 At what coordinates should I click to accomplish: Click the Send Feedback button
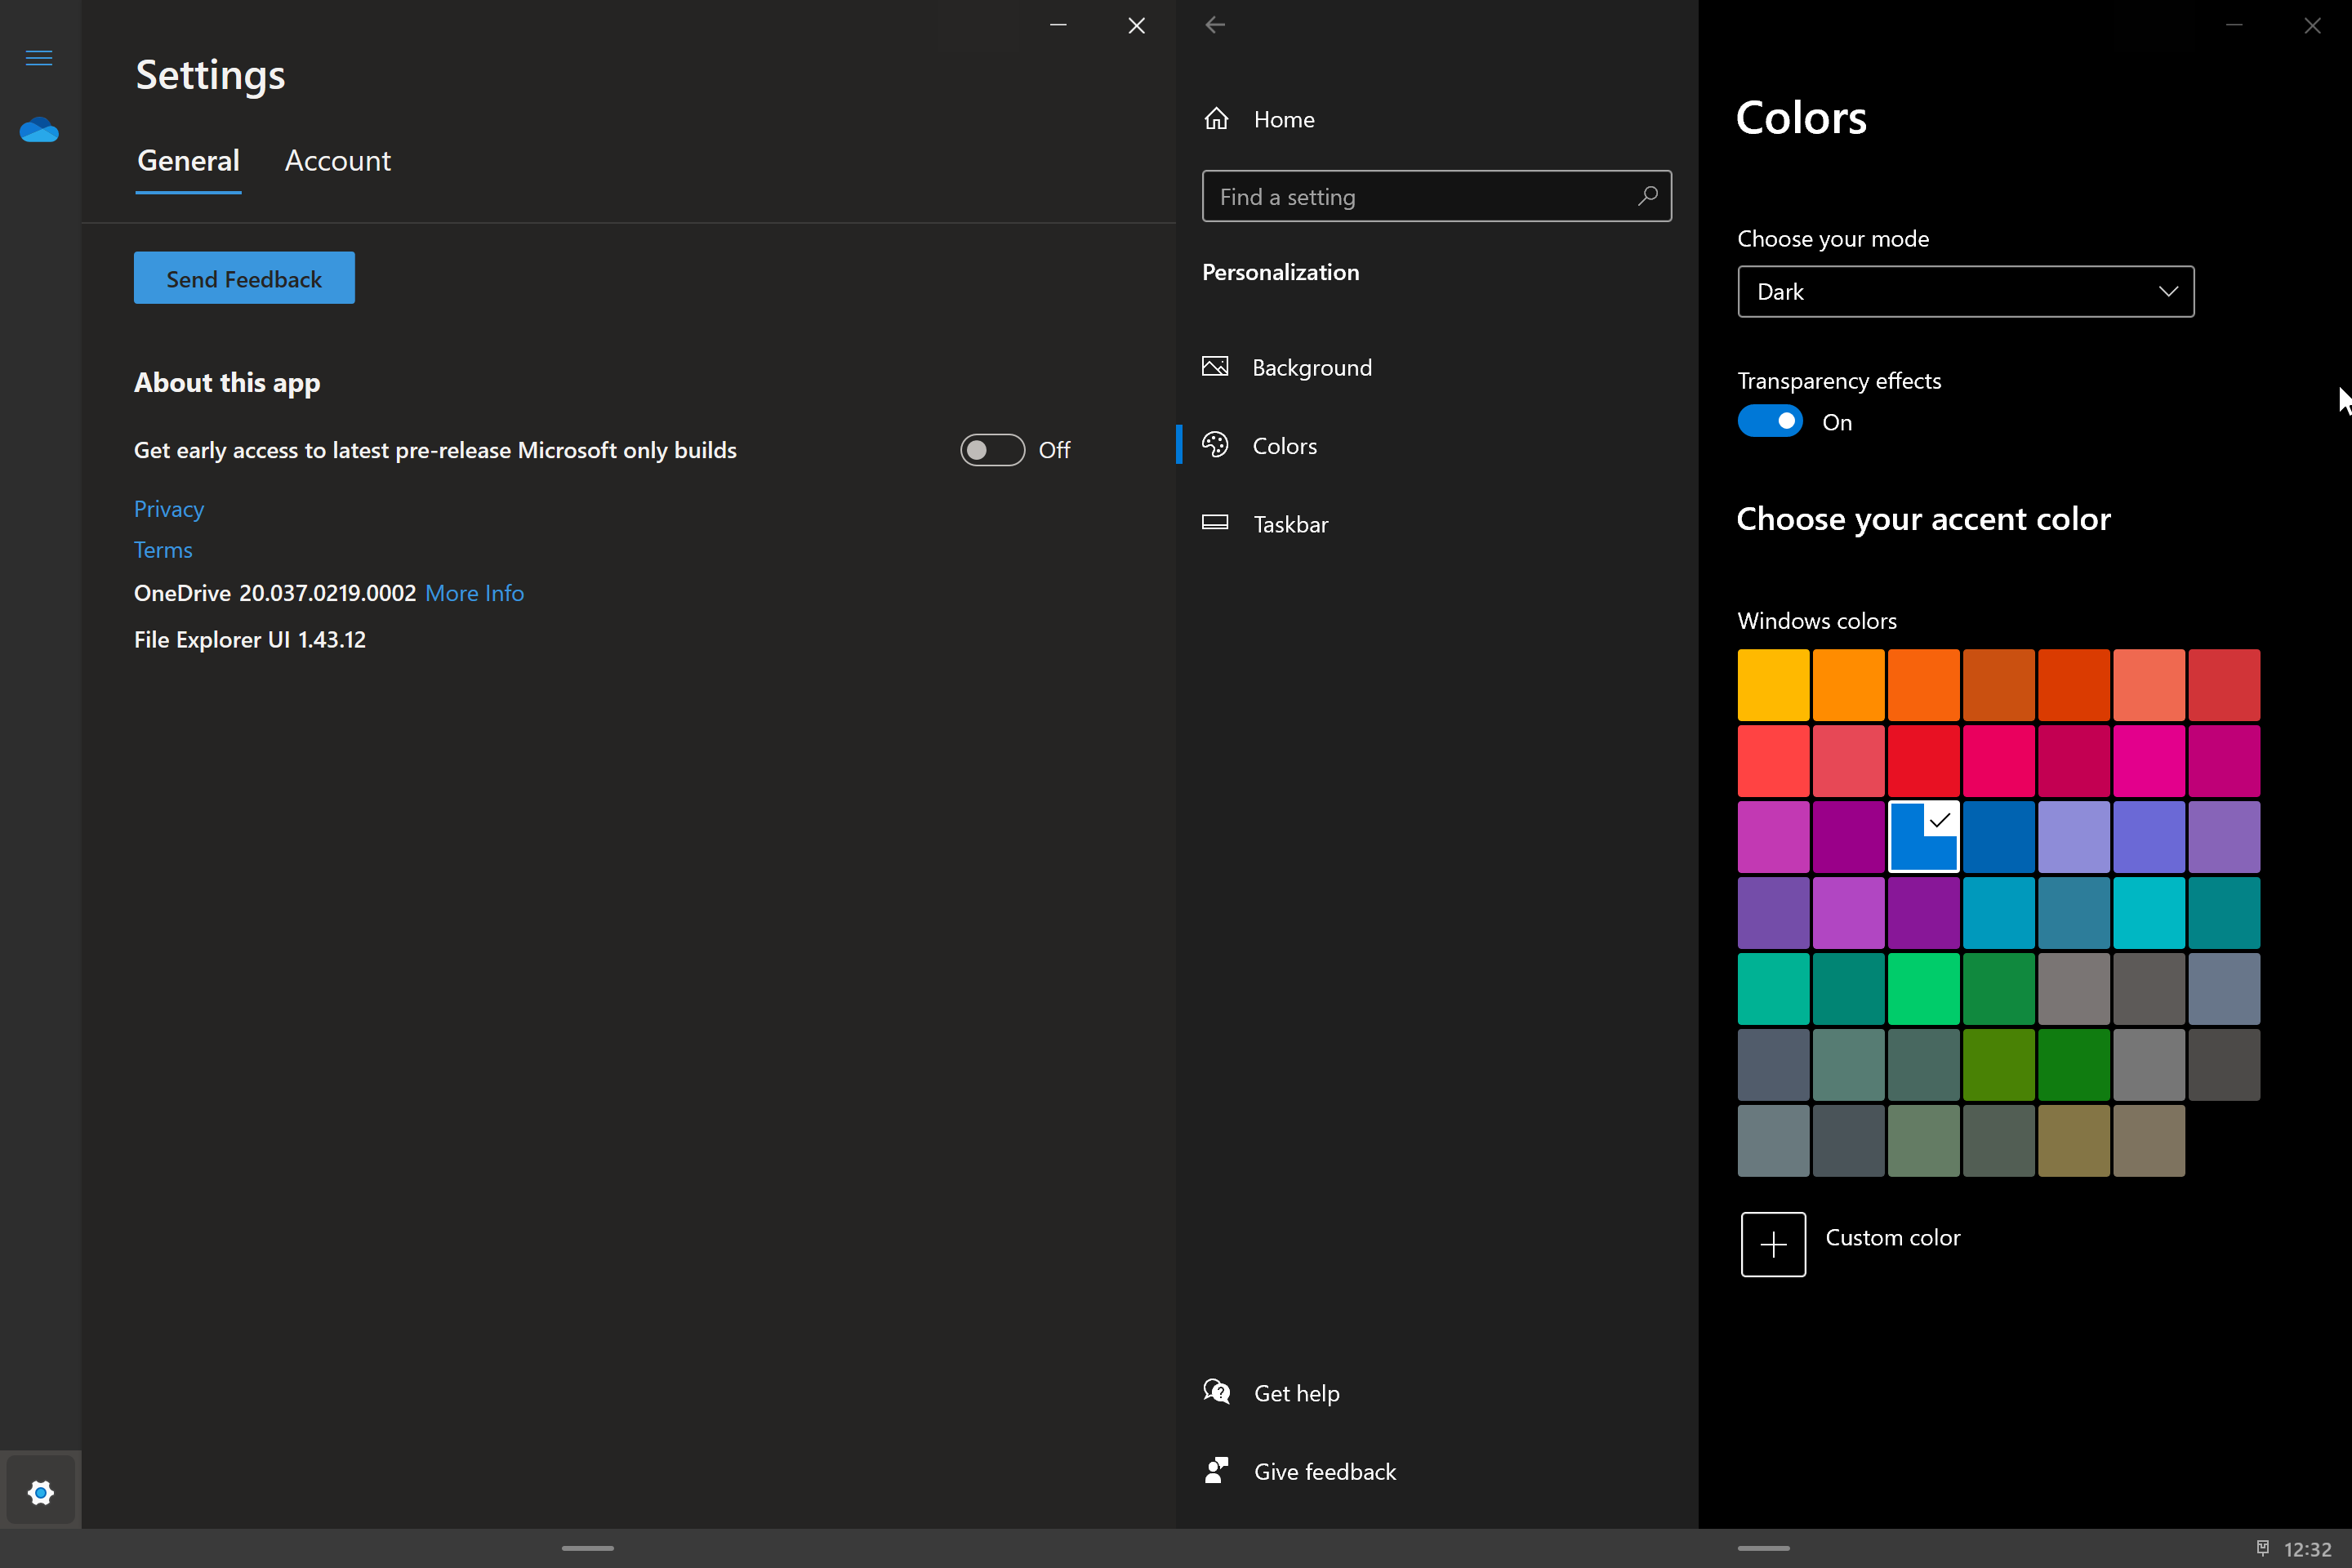[x=244, y=278]
